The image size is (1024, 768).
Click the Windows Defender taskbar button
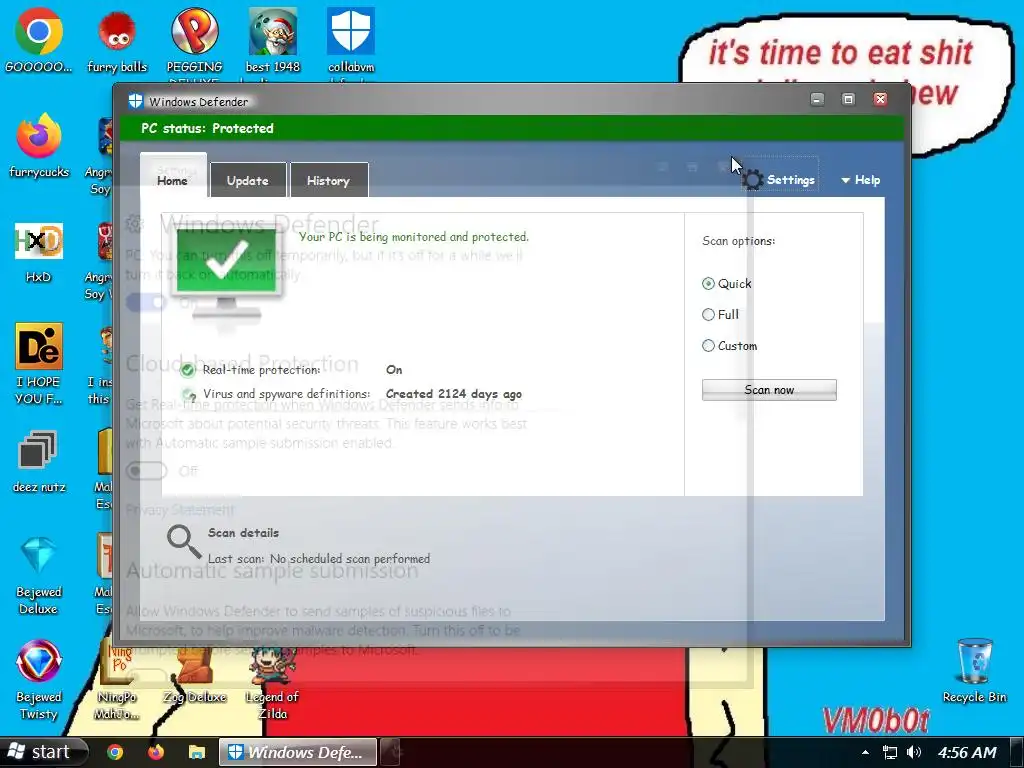pyautogui.click(x=297, y=752)
